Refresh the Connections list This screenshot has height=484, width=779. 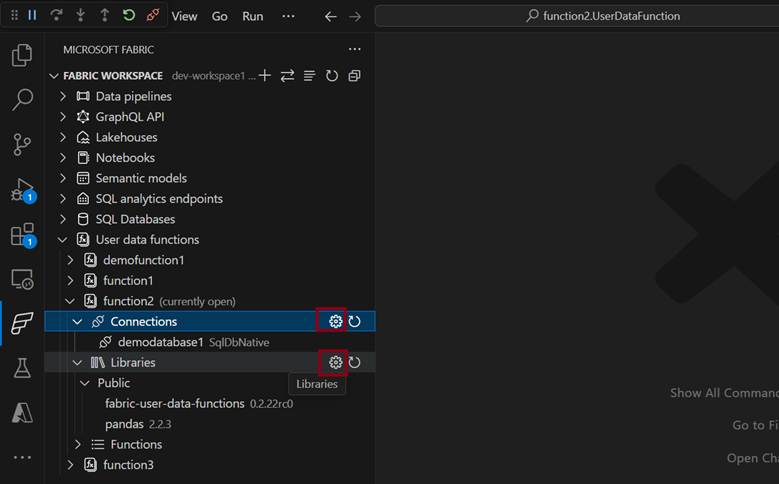pos(354,322)
